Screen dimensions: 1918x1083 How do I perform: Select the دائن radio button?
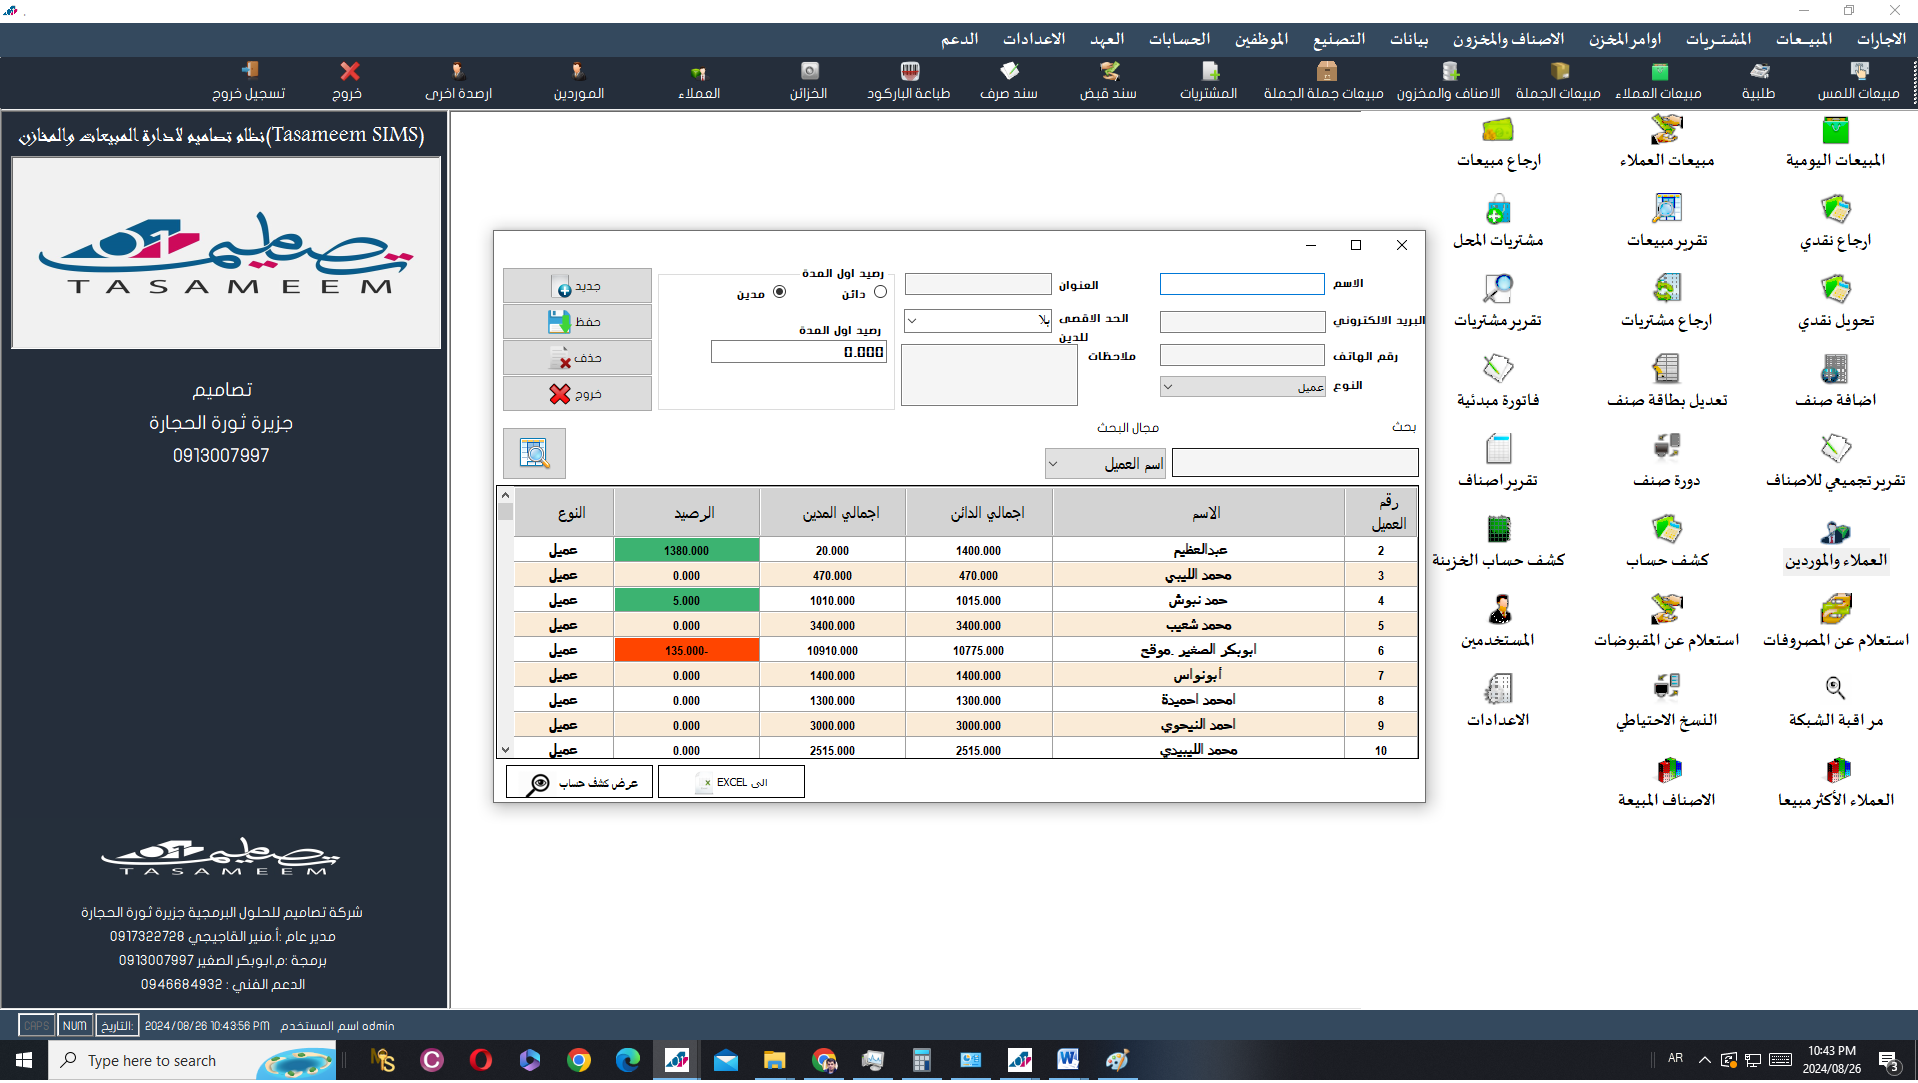pyautogui.click(x=880, y=293)
